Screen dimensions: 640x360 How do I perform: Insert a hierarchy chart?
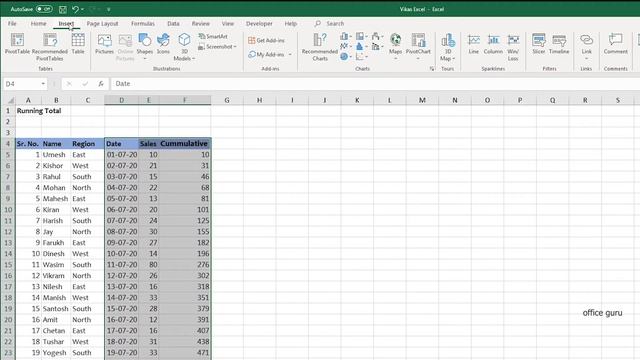coord(361,36)
